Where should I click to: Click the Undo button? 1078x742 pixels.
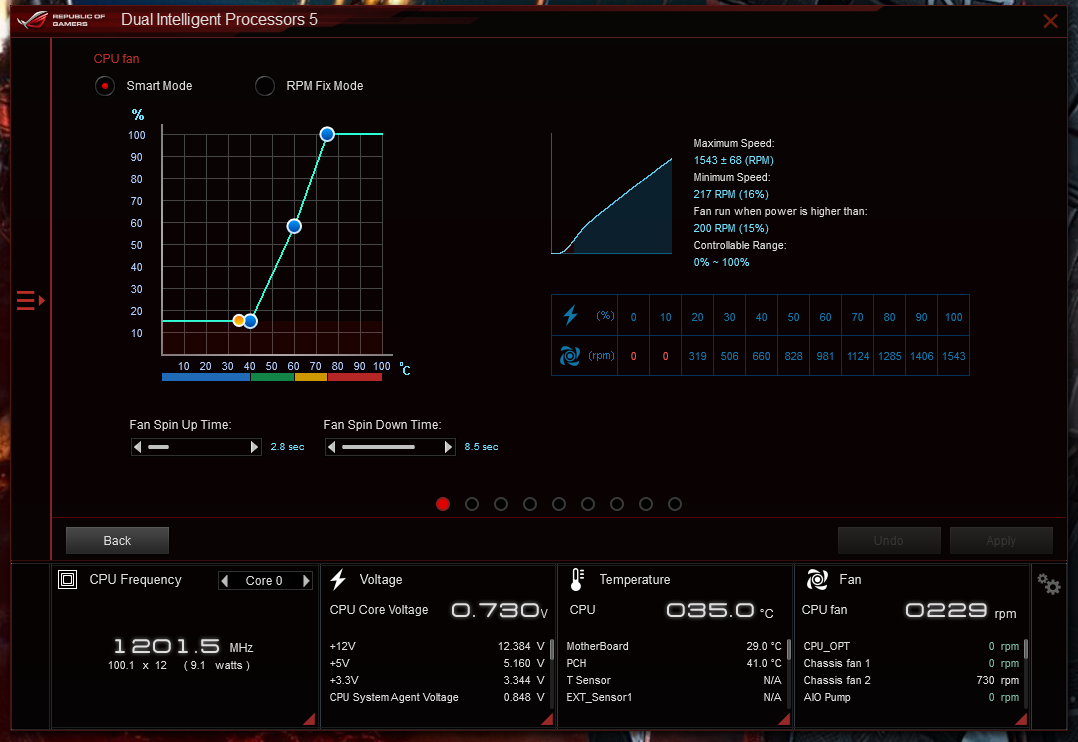[889, 541]
